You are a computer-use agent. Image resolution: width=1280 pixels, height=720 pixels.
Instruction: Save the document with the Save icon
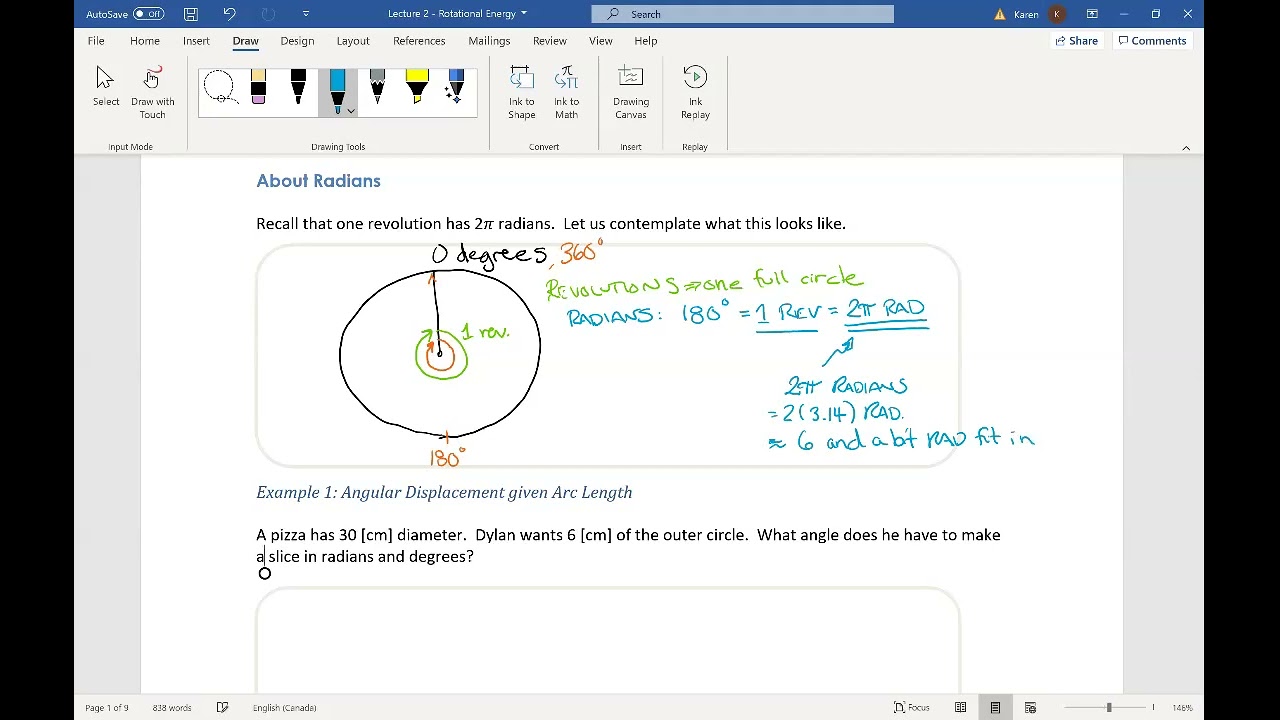190,14
